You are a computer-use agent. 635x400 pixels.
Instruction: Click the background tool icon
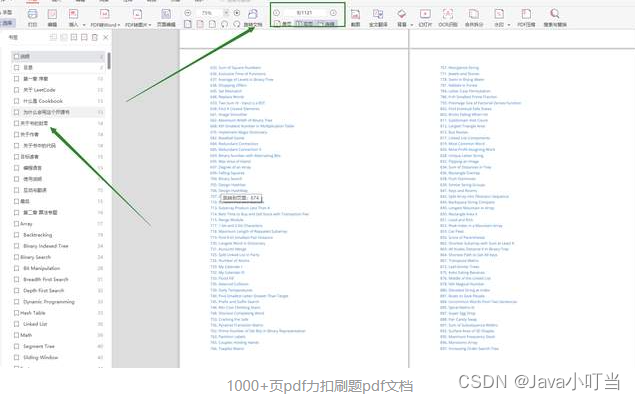(x=401, y=15)
